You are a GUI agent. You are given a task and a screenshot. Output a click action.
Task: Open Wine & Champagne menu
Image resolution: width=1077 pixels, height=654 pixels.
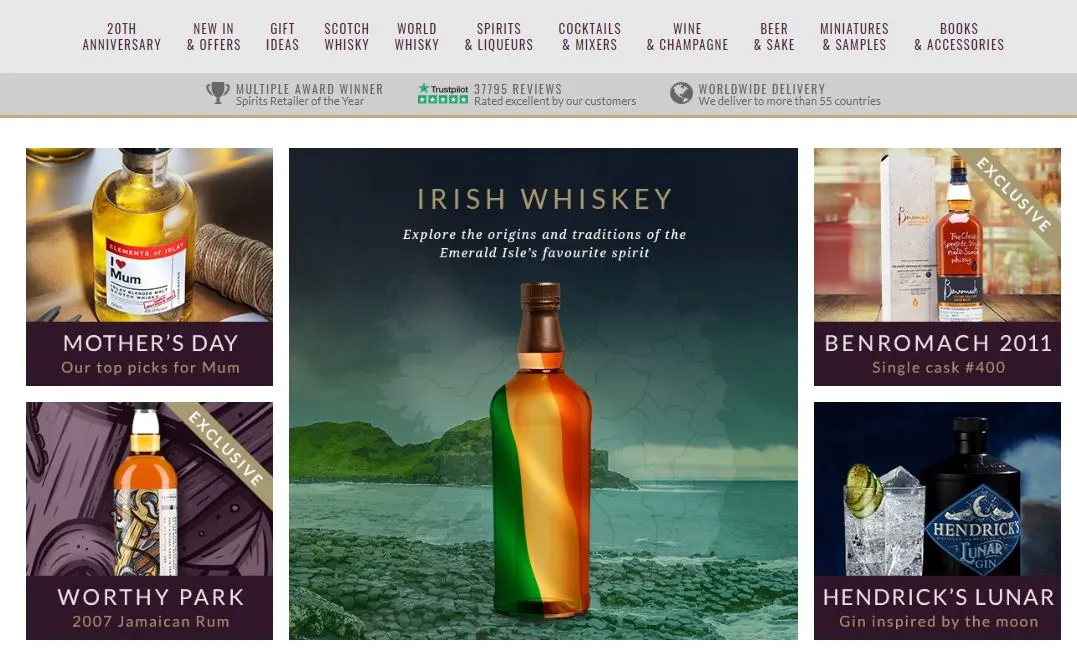pyautogui.click(x=687, y=36)
